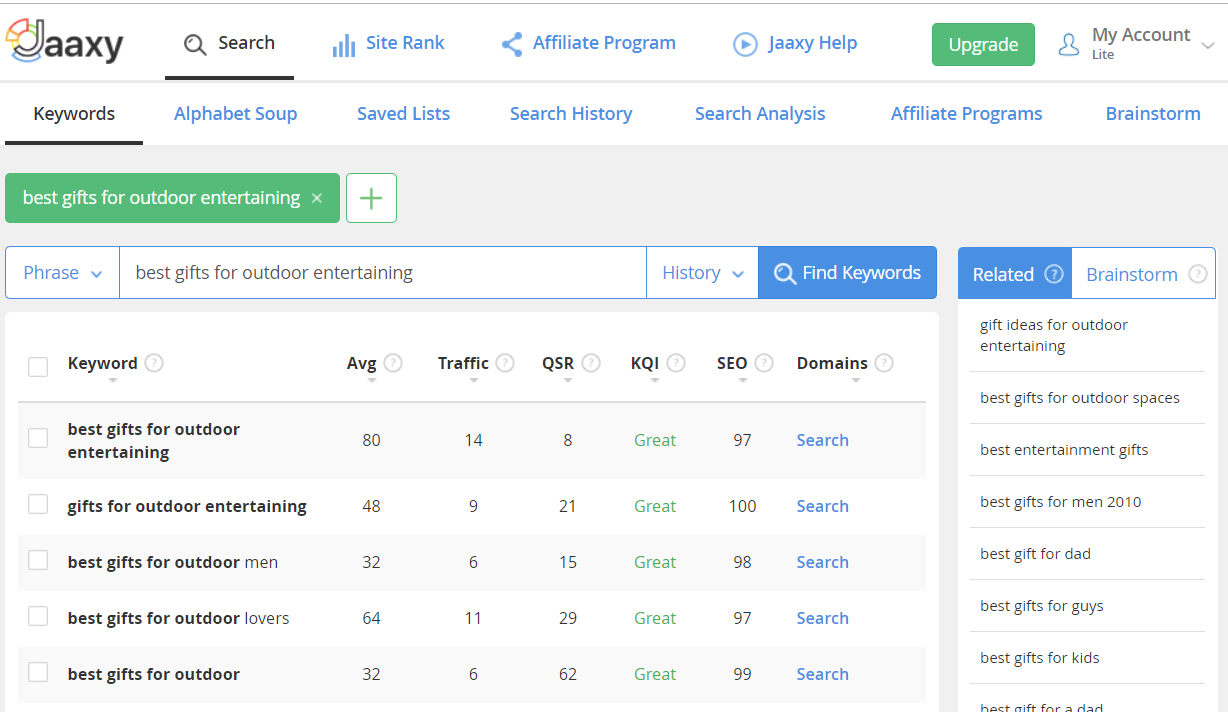Click related keyword 'best gifts for outdoor spaces'
The image size is (1228, 712).
(1079, 398)
